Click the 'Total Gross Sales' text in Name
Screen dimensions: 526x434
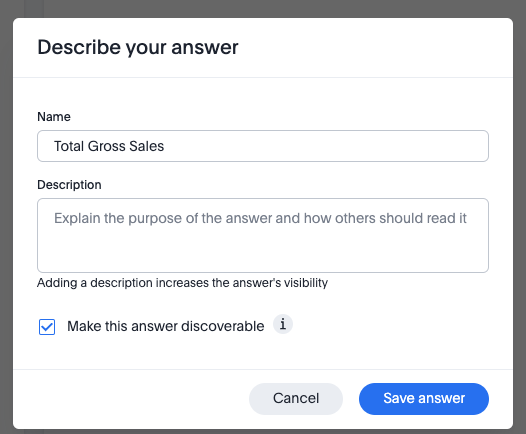pyautogui.click(x=109, y=146)
